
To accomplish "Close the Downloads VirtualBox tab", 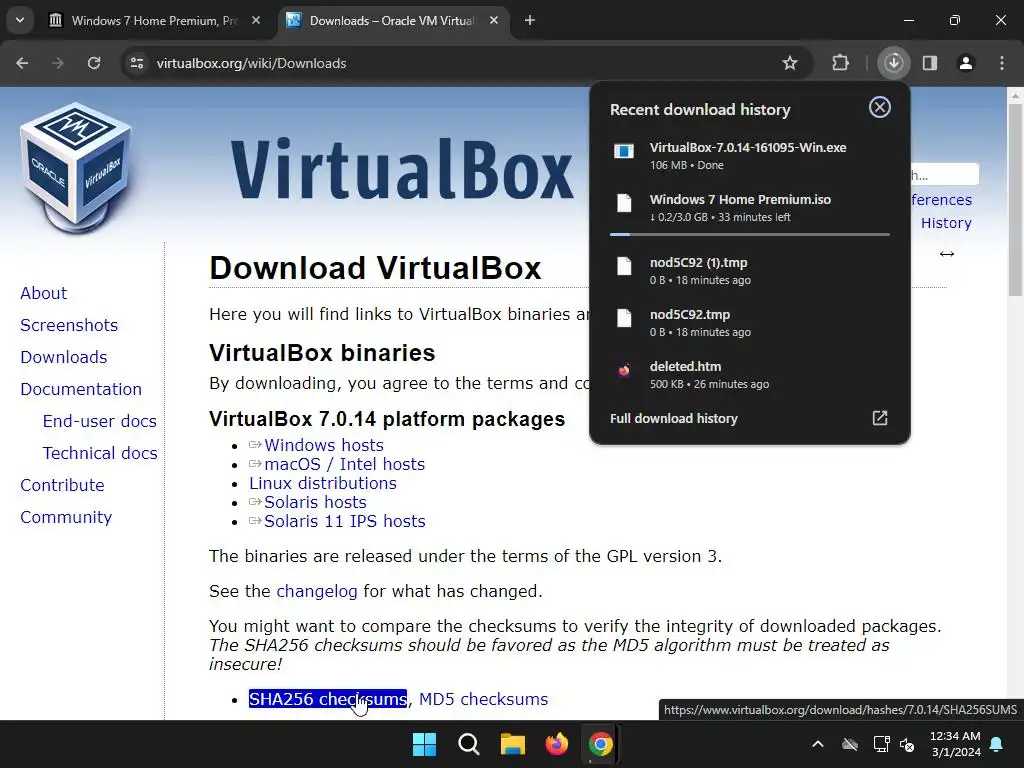I will [x=494, y=20].
